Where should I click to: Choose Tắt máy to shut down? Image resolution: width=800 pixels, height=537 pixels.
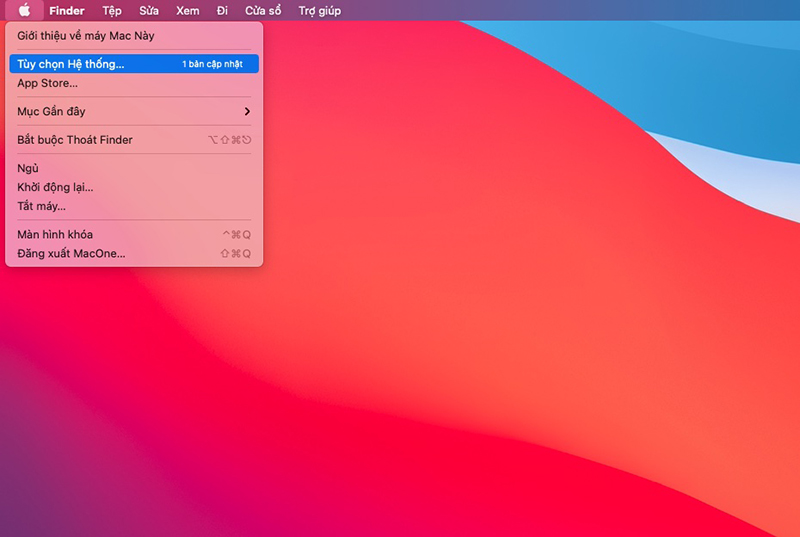[x=134, y=206]
